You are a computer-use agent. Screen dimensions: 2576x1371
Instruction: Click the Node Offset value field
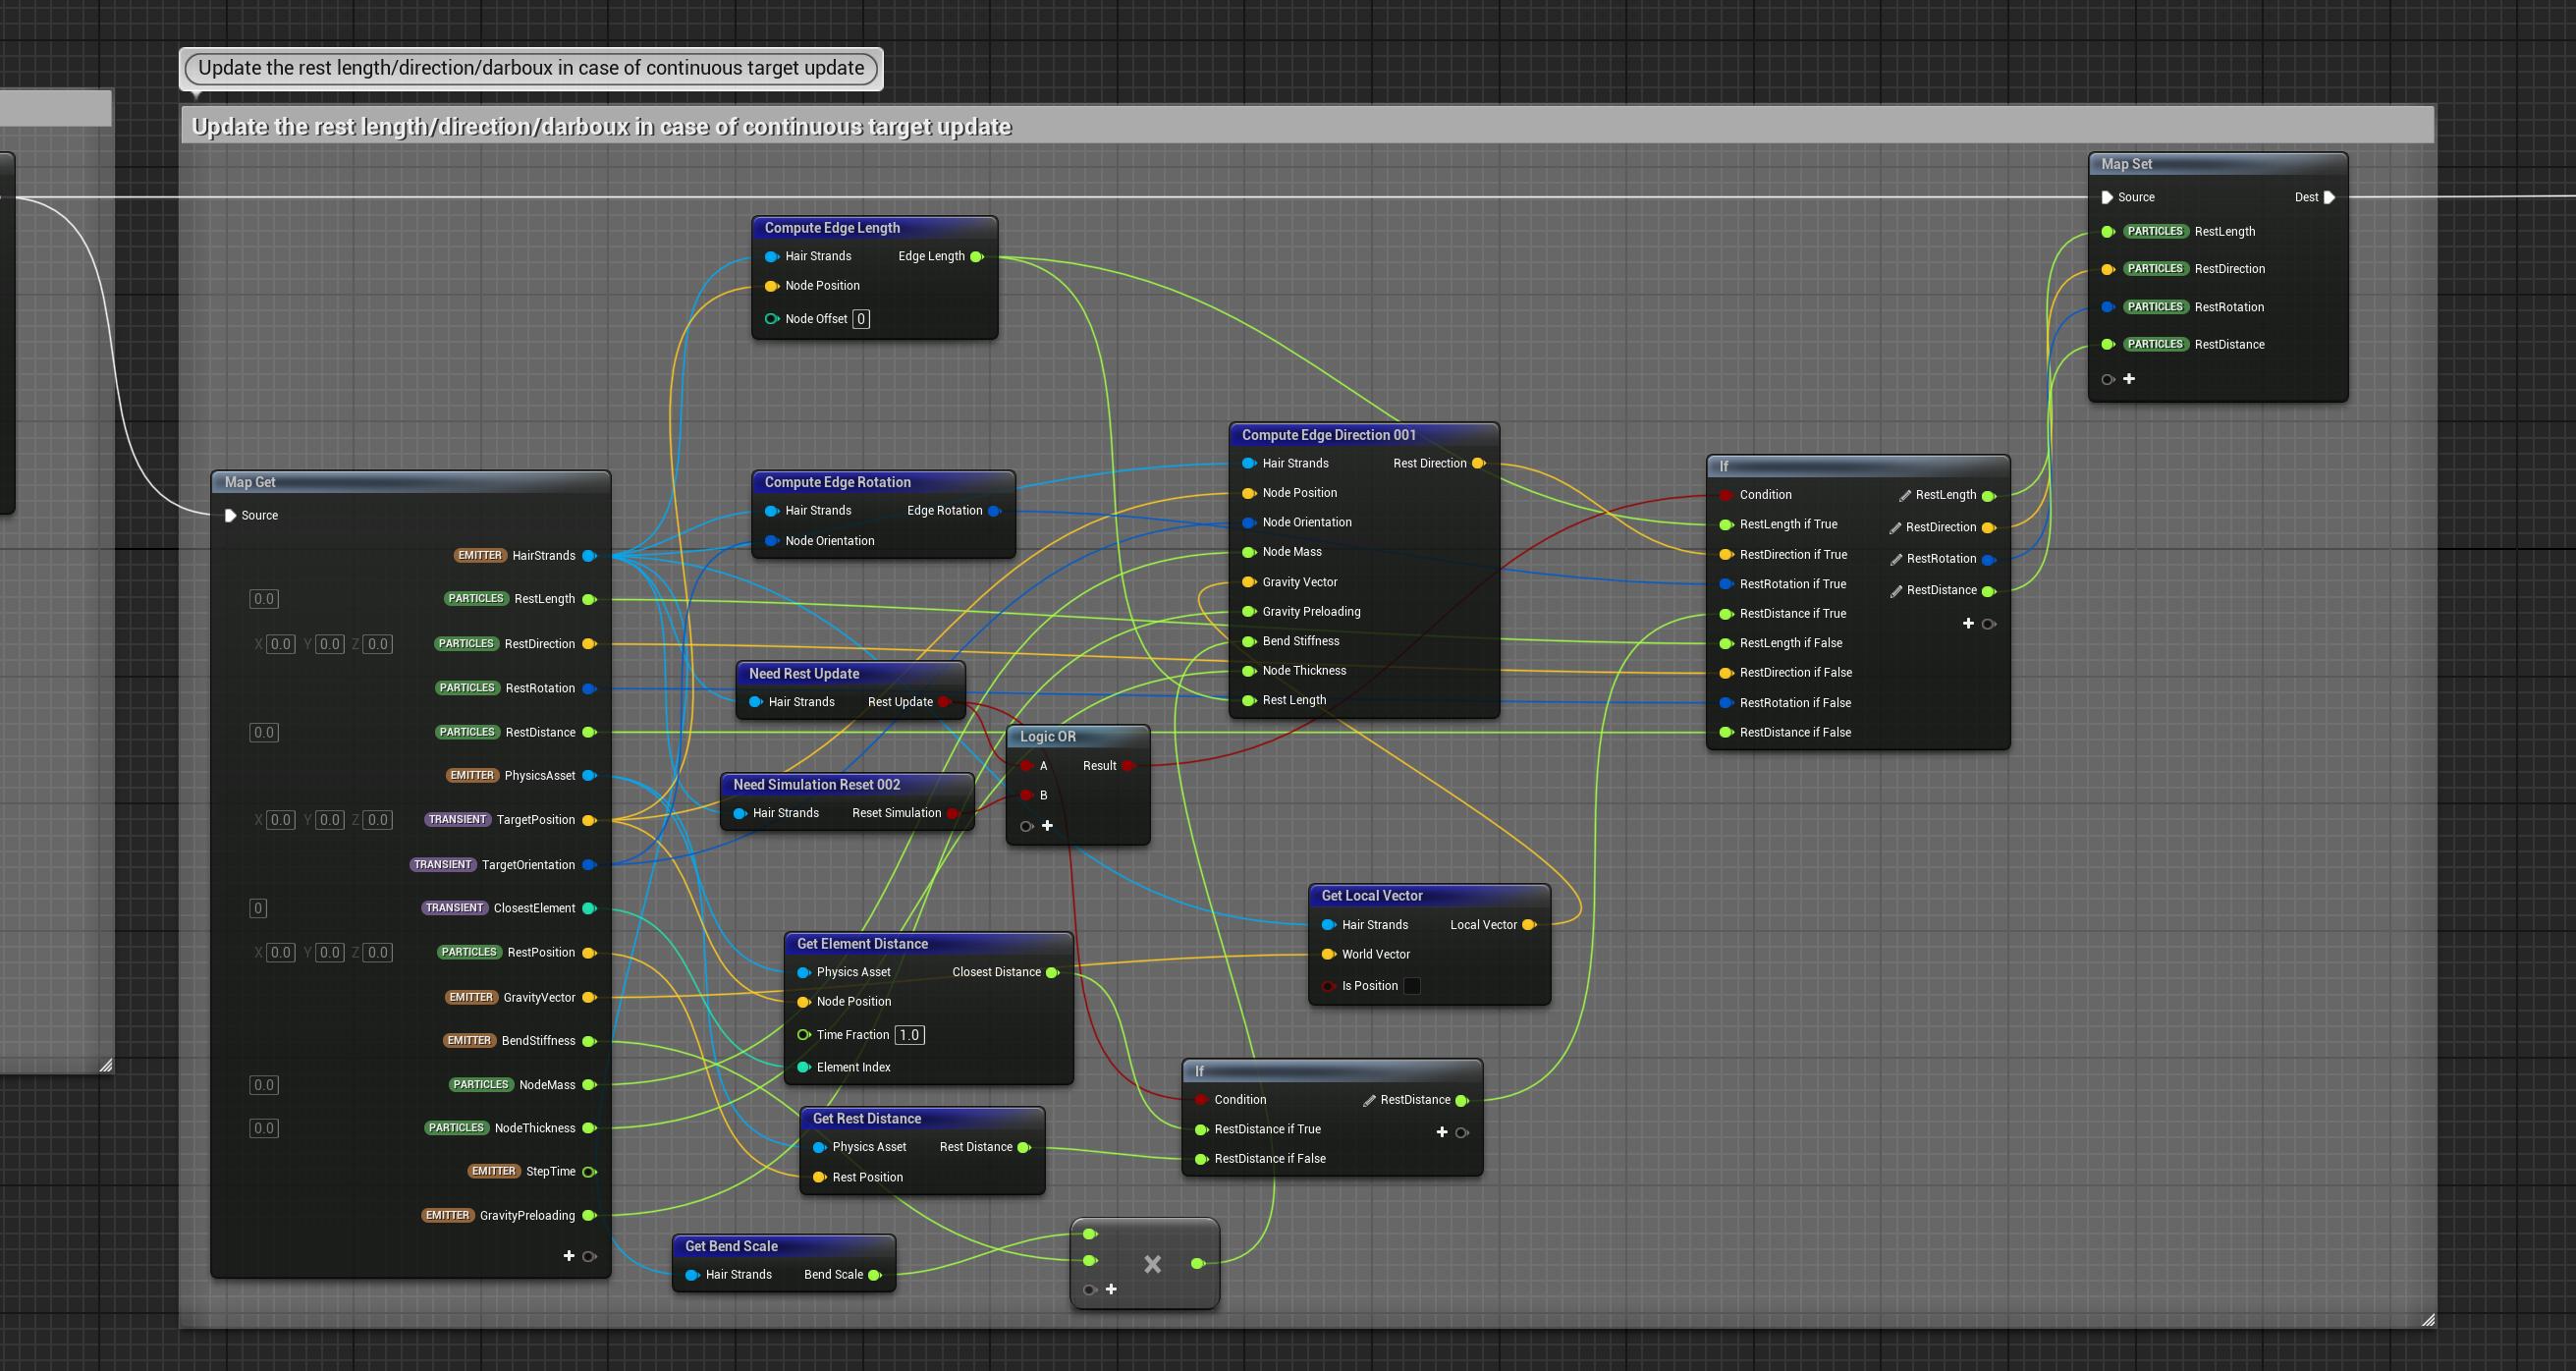click(861, 319)
